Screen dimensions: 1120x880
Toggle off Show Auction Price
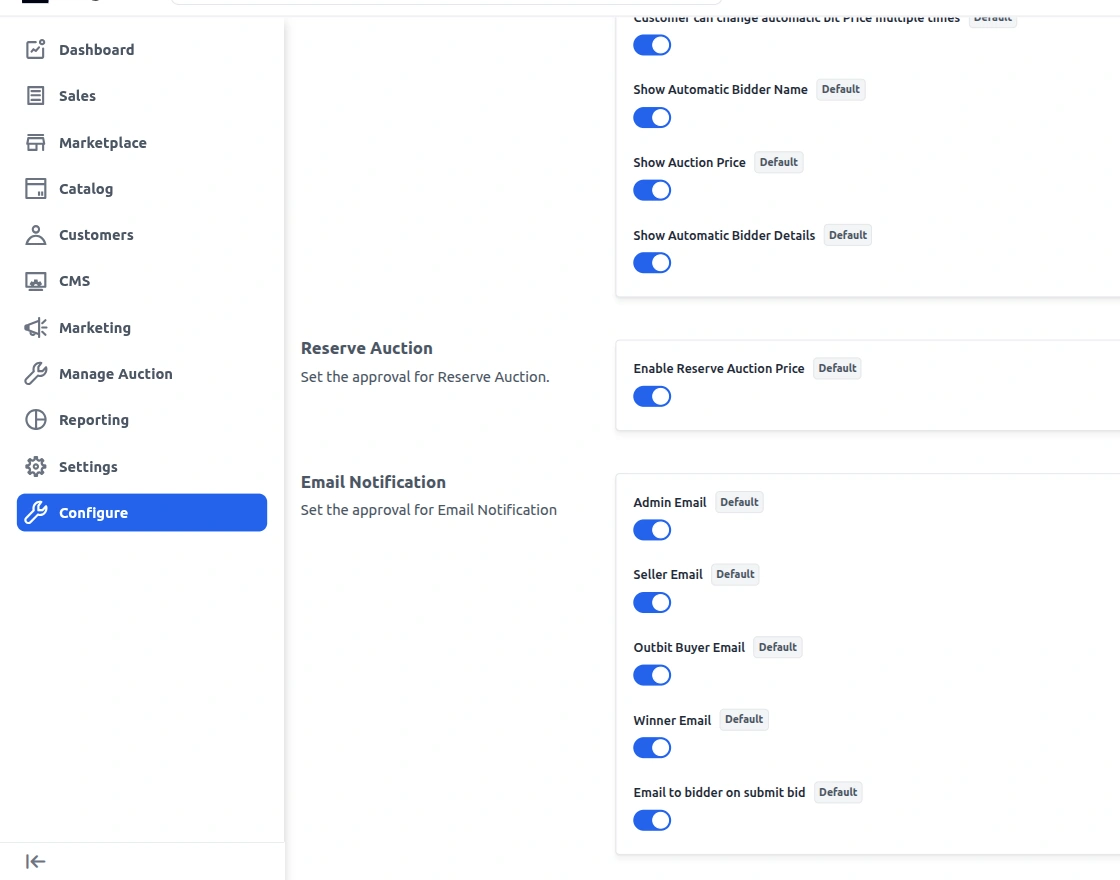click(x=652, y=190)
